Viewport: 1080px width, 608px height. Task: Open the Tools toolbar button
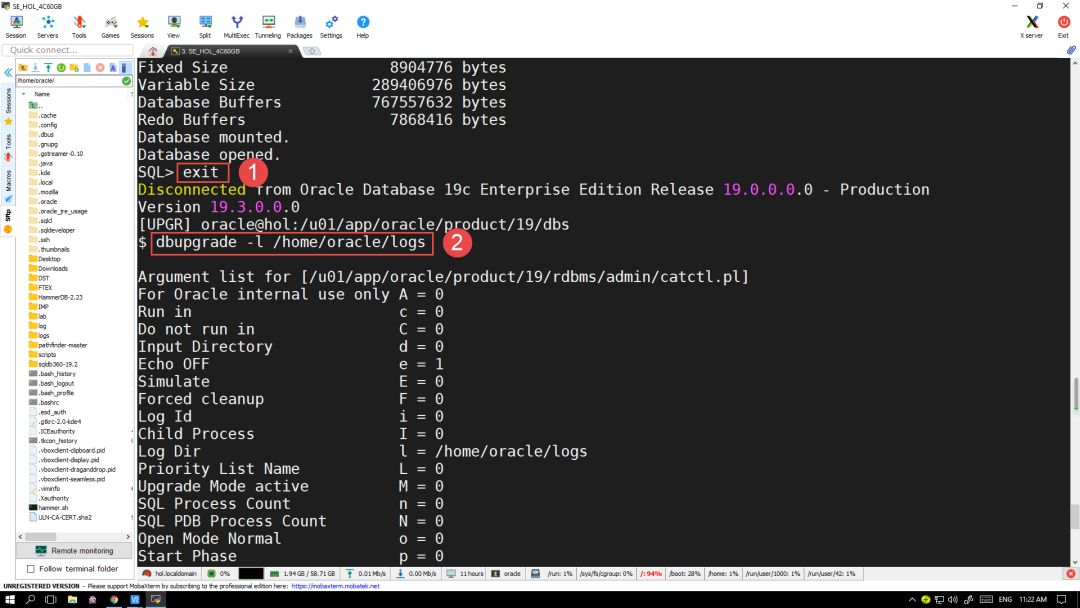(x=79, y=27)
